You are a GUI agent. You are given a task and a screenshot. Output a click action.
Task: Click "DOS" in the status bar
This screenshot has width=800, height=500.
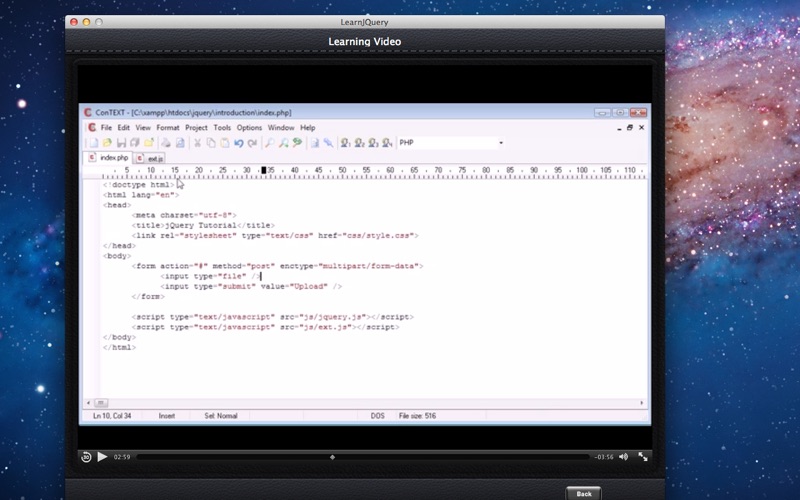pos(378,416)
